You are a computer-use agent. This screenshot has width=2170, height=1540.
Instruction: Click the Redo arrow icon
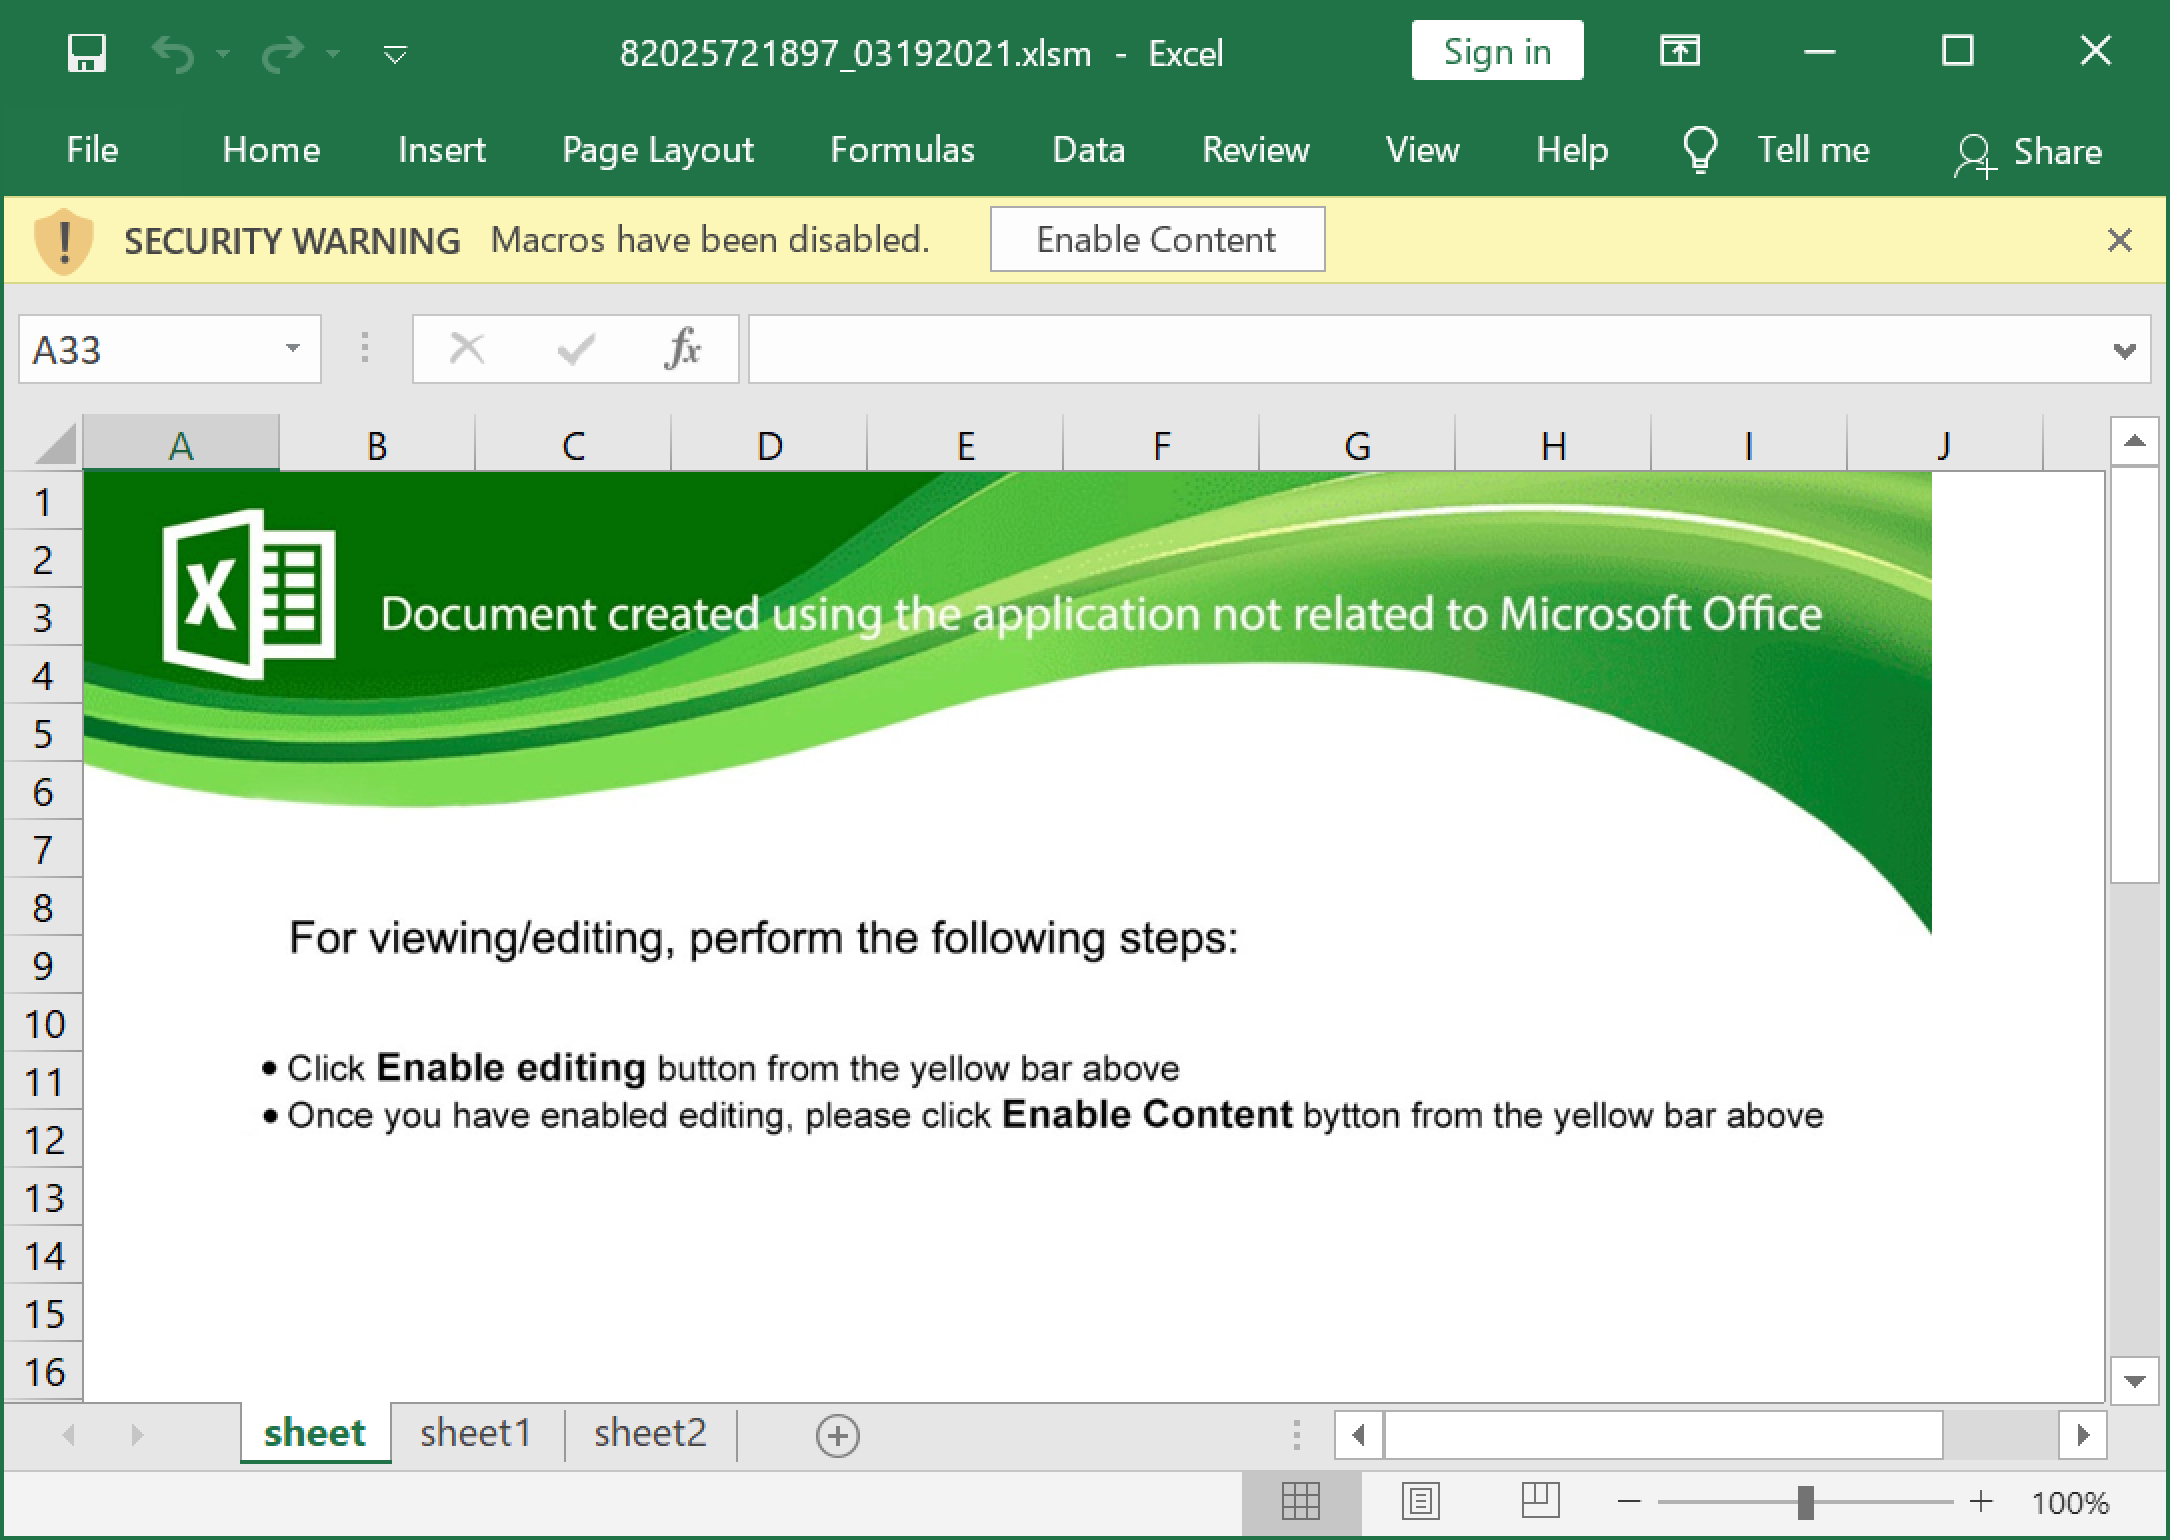coord(283,53)
